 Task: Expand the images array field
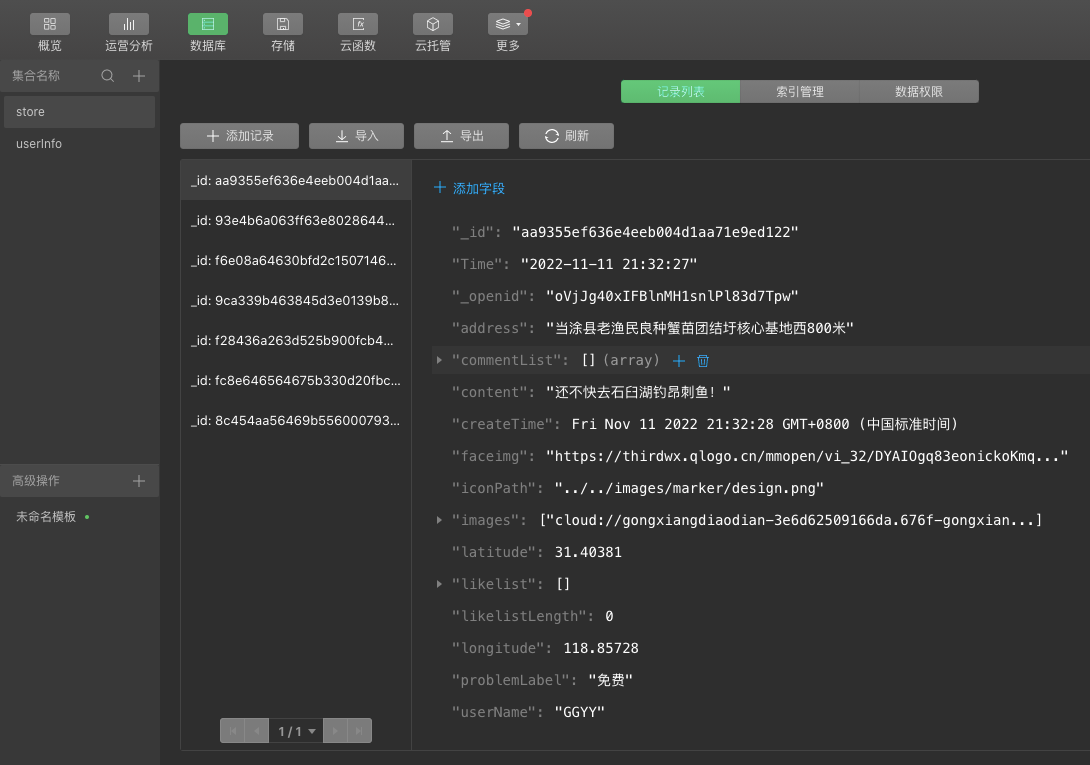point(439,520)
